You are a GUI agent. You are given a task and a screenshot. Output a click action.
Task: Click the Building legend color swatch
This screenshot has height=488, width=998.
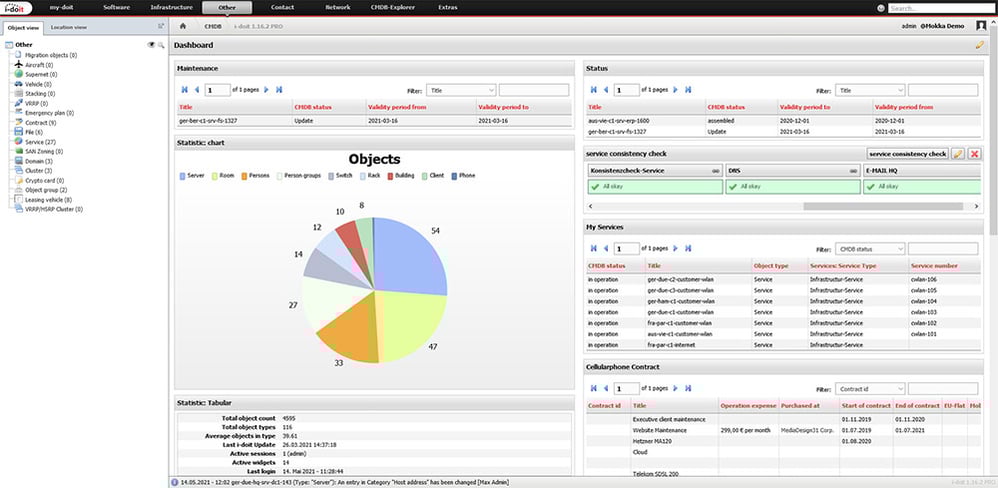pyautogui.click(x=390, y=175)
